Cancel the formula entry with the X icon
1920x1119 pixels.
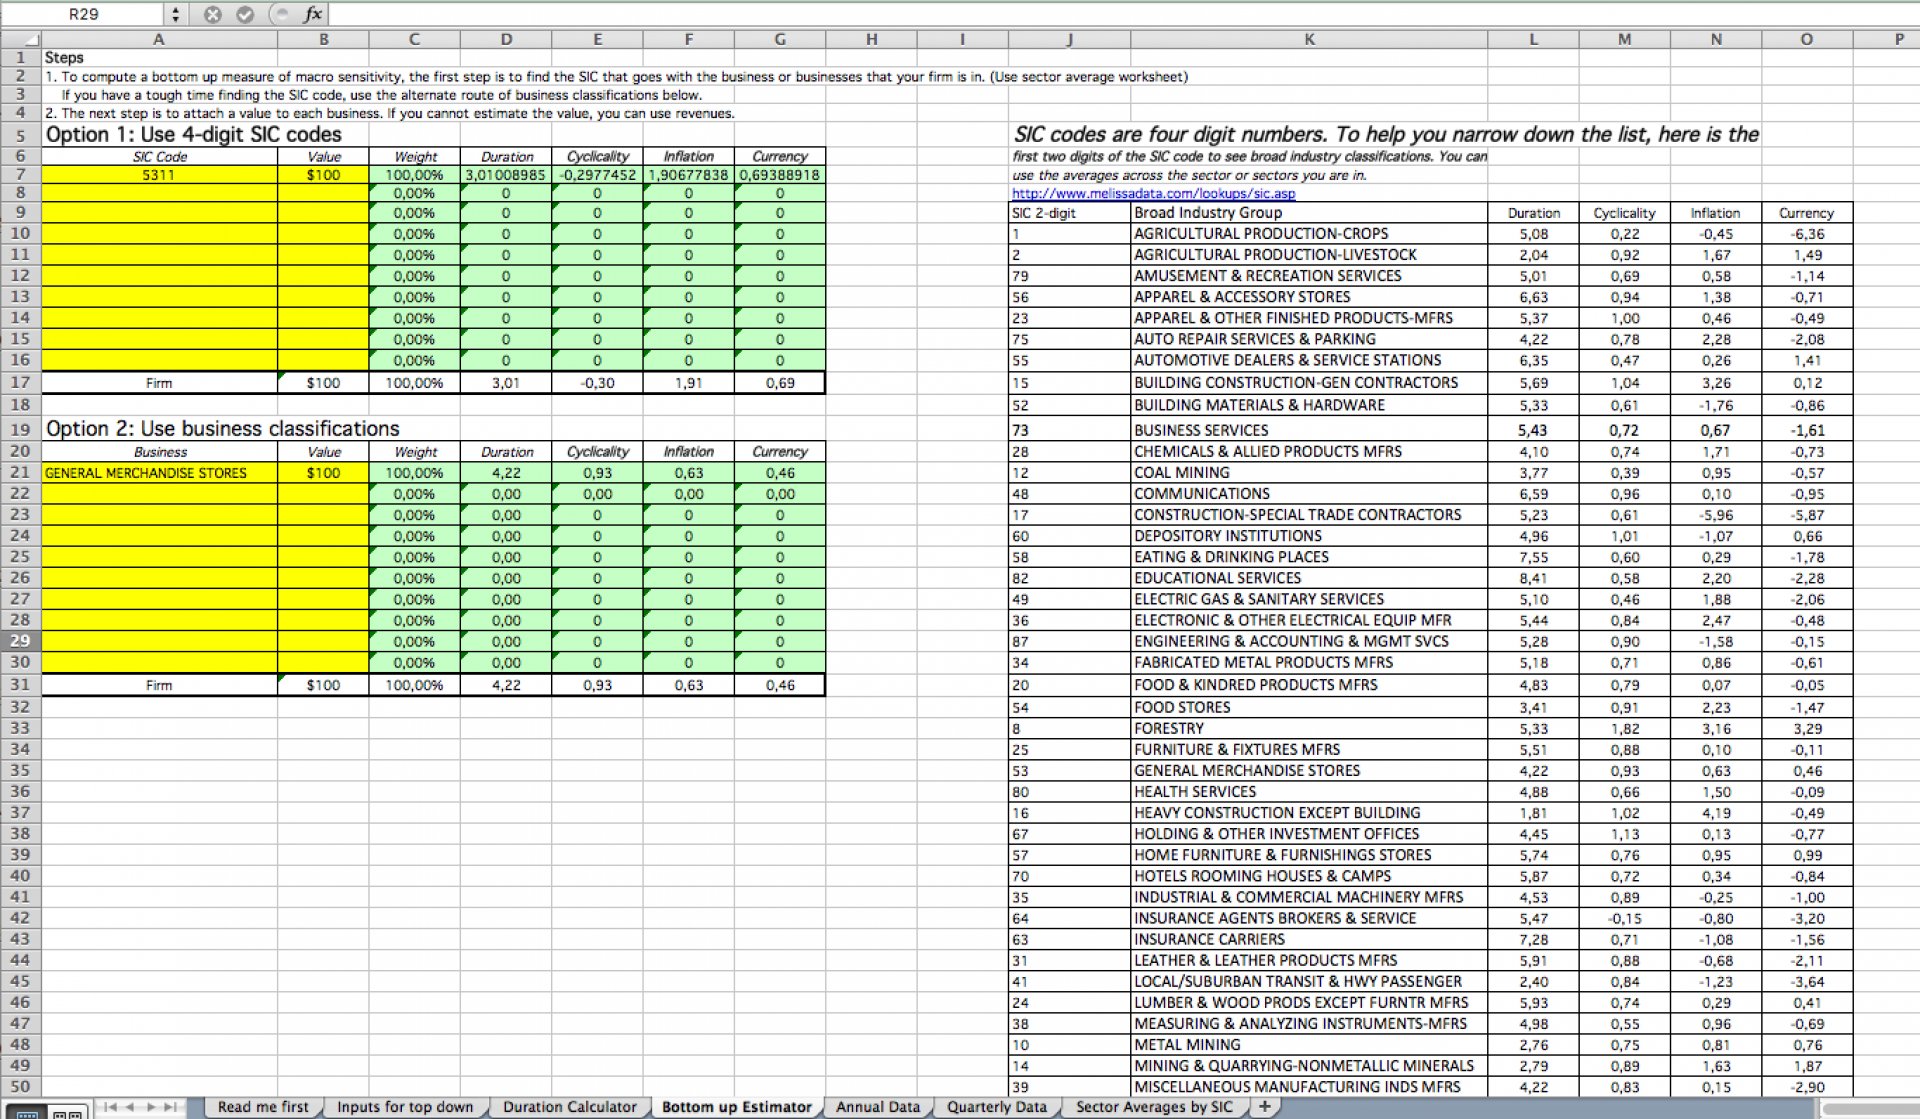[212, 14]
